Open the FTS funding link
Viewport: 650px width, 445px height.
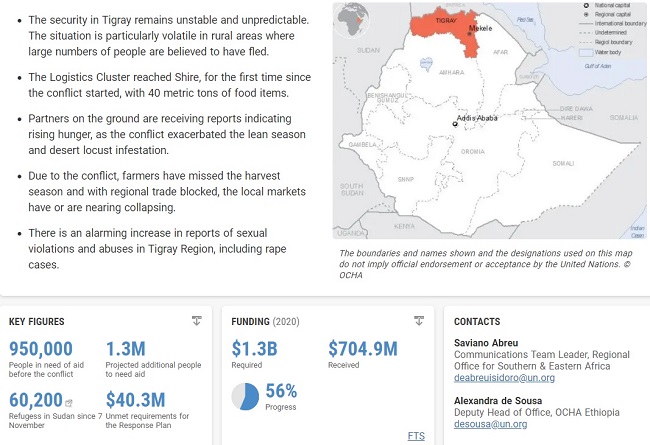pos(416,436)
